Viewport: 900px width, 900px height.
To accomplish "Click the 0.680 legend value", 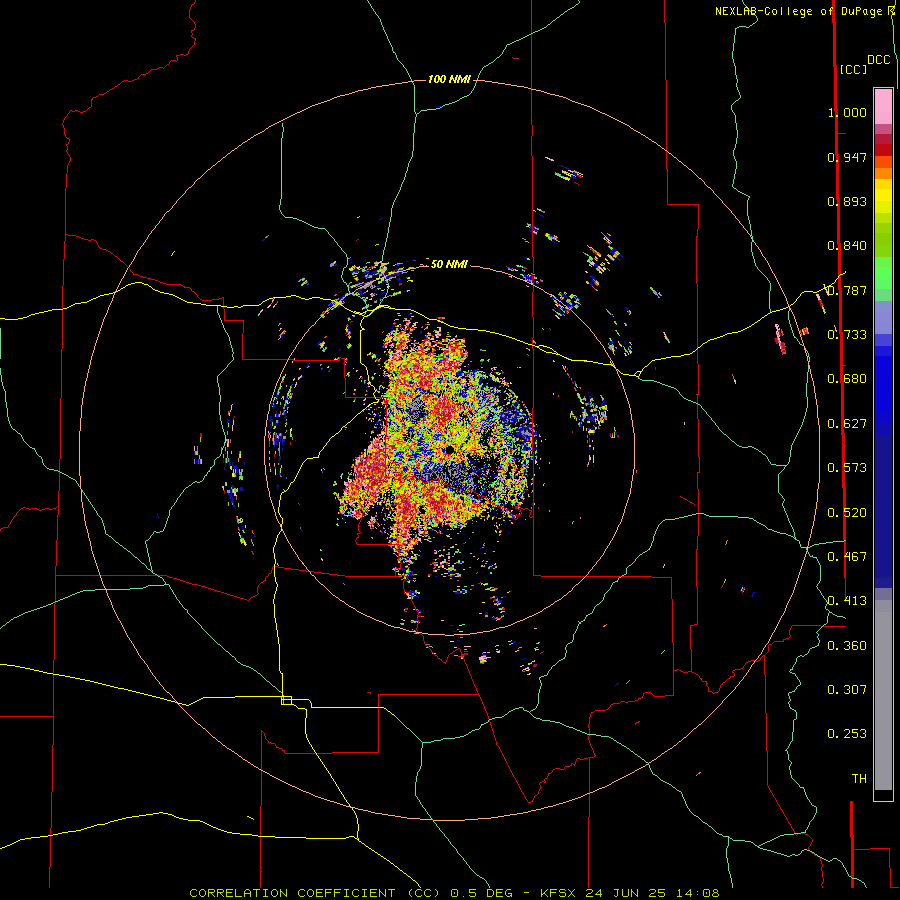I will pos(847,379).
